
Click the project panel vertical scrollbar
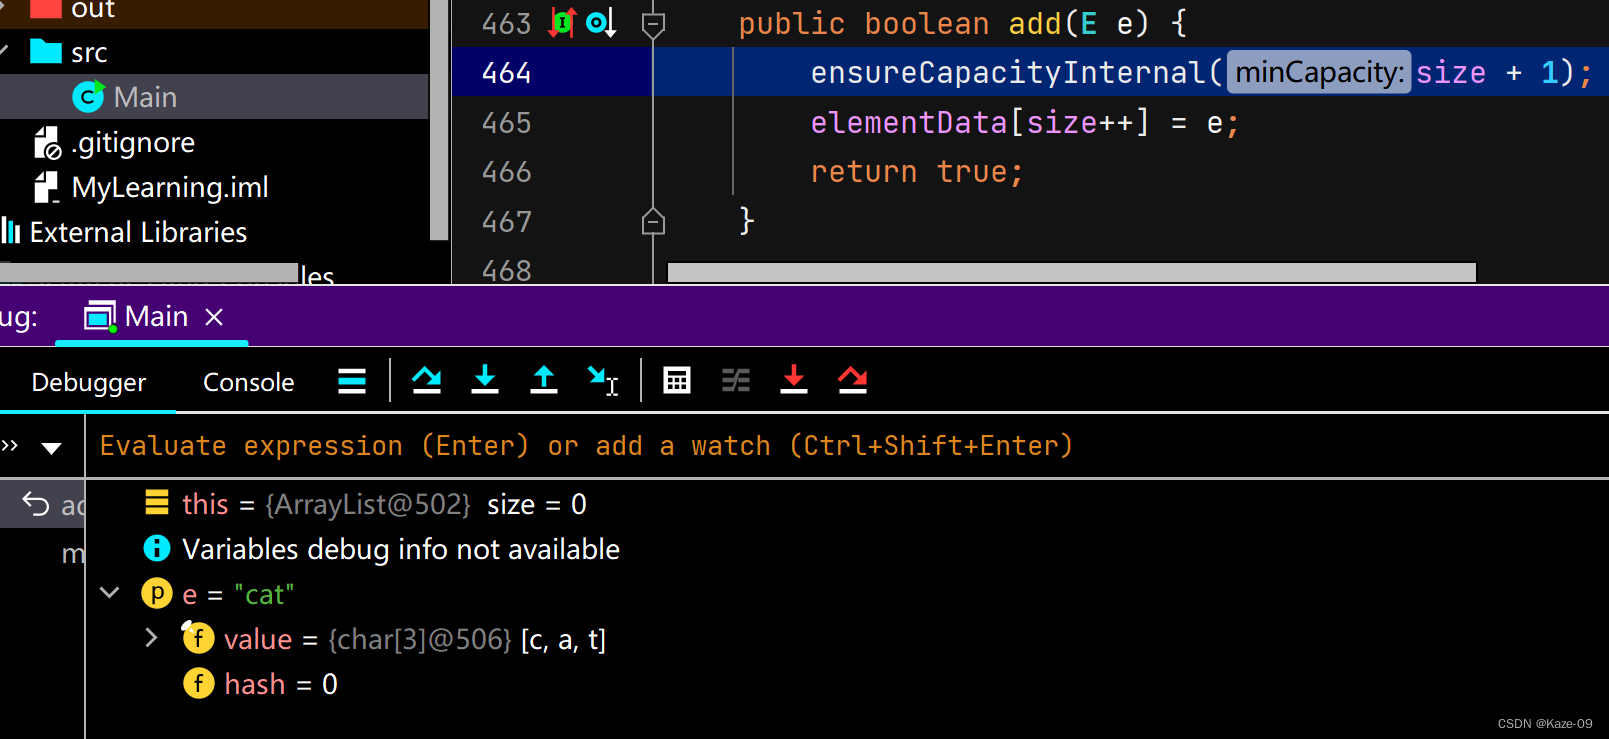click(439, 120)
